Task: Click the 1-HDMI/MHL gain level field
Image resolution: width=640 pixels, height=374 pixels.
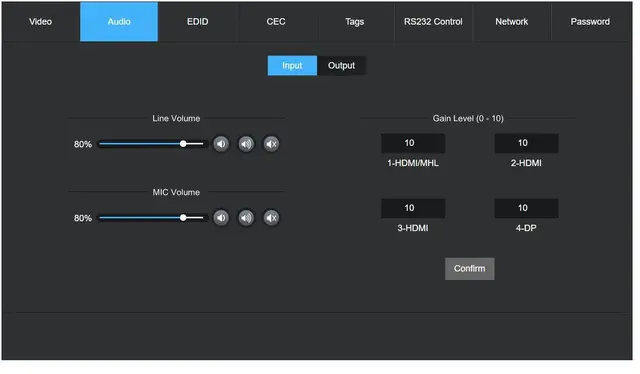Action: point(413,143)
